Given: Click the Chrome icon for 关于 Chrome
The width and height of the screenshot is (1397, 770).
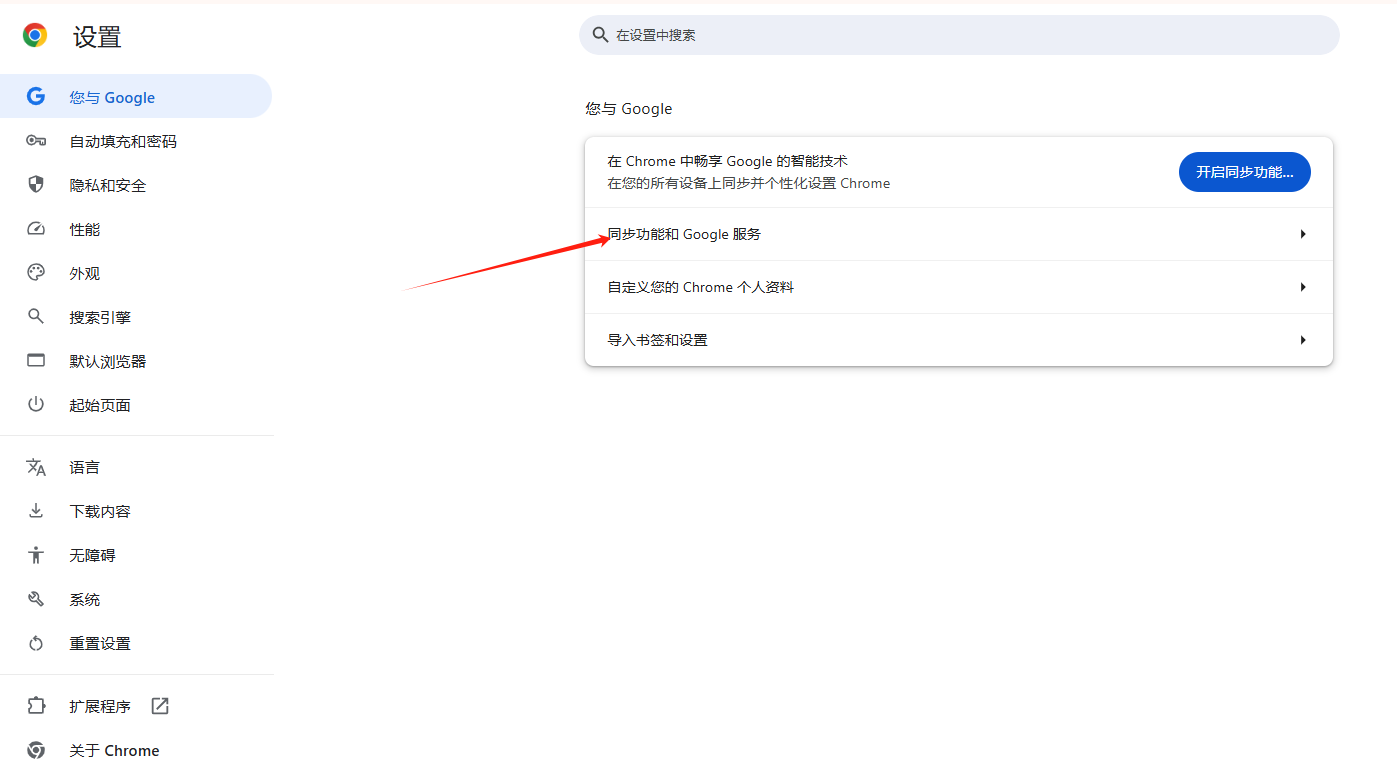Looking at the screenshot, I should pos(36,750).
